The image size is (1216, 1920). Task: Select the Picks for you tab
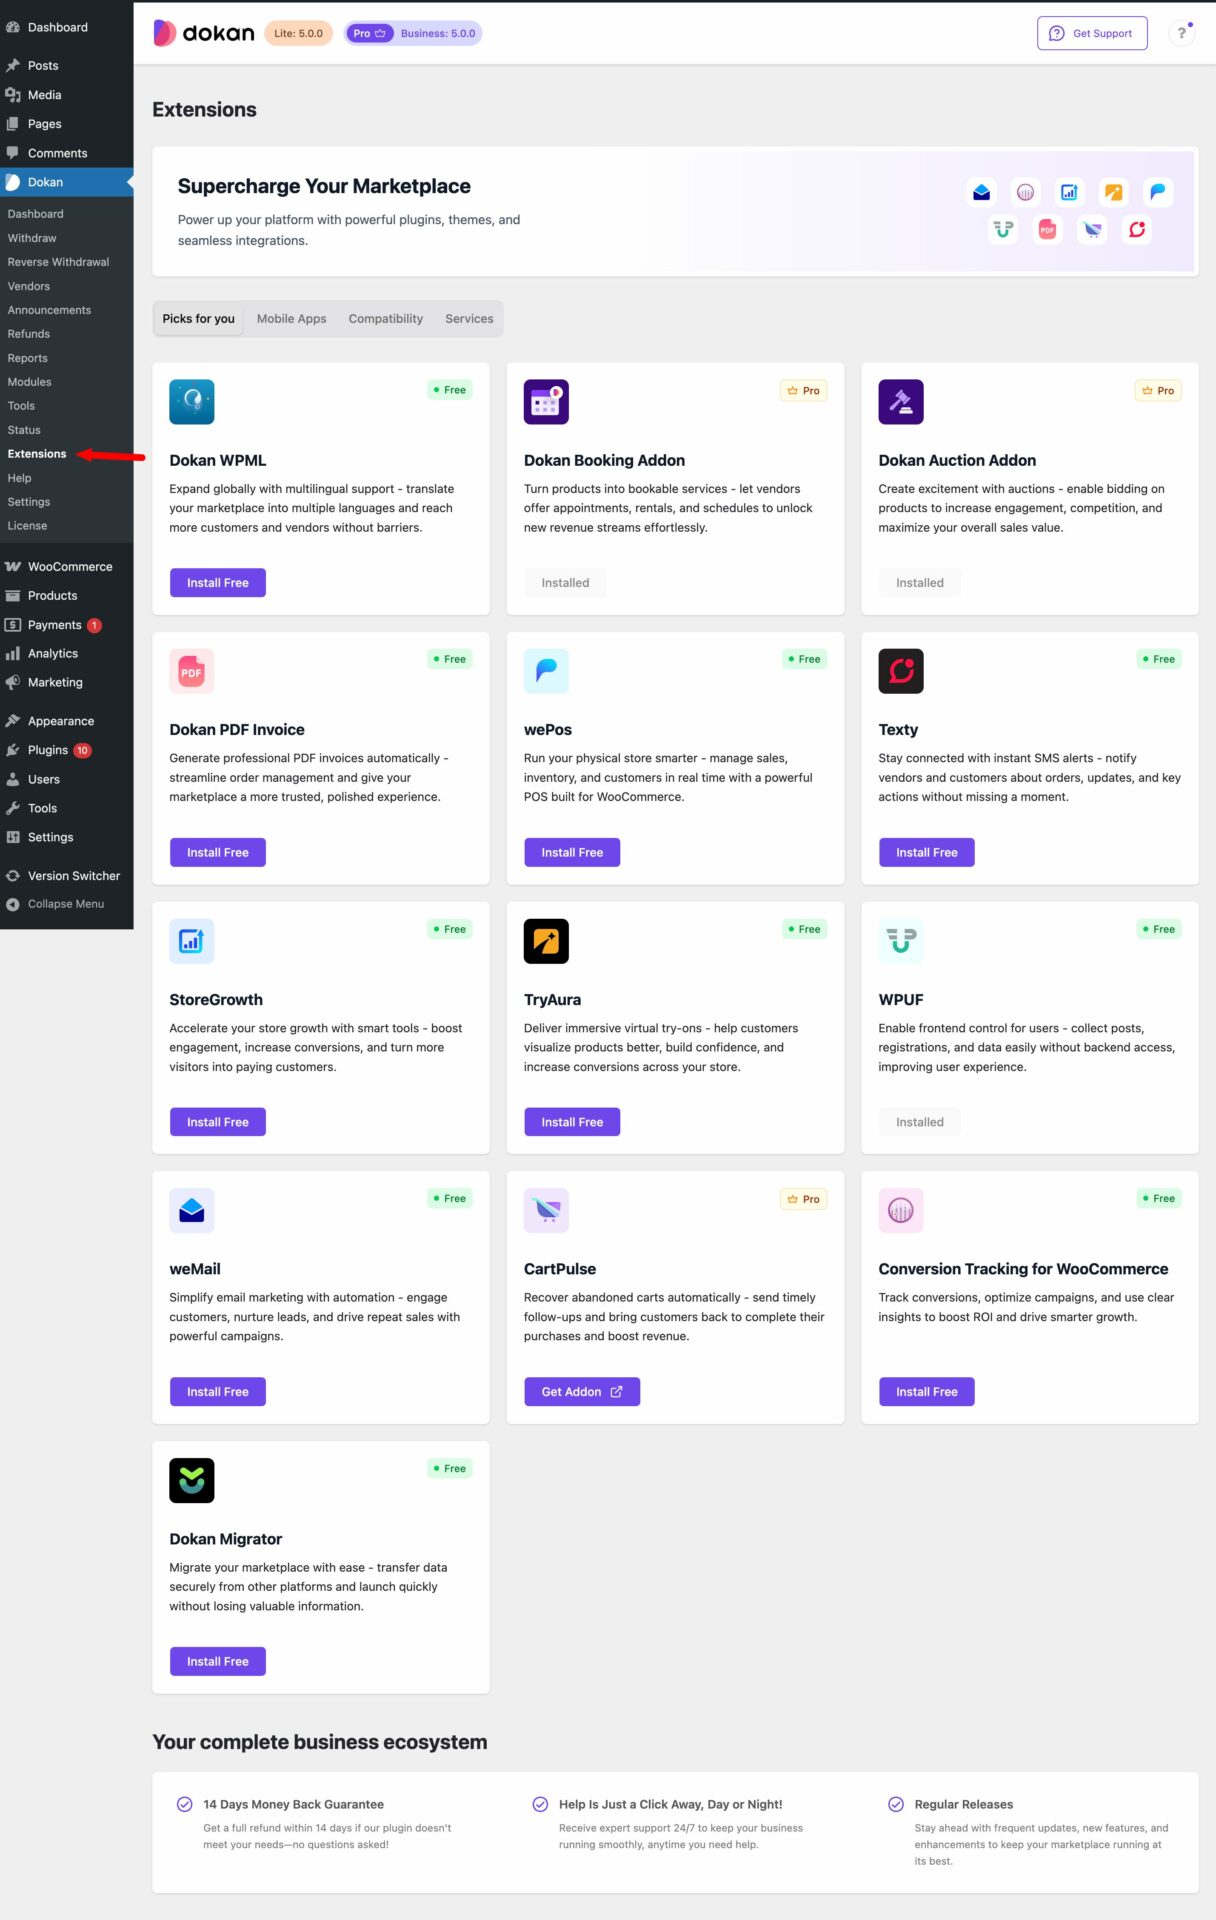199,319
